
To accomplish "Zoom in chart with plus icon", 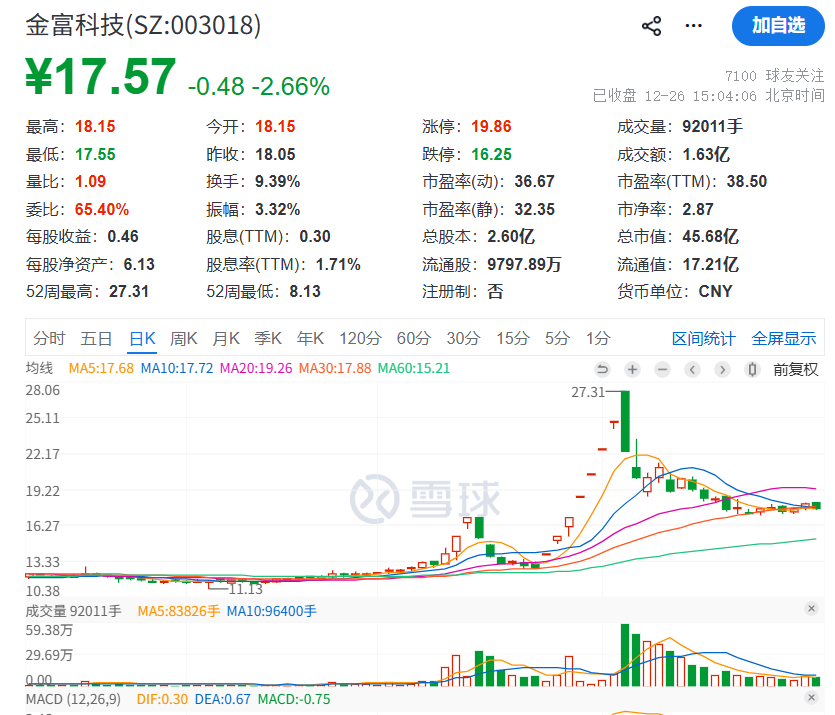I will (632, 369).
